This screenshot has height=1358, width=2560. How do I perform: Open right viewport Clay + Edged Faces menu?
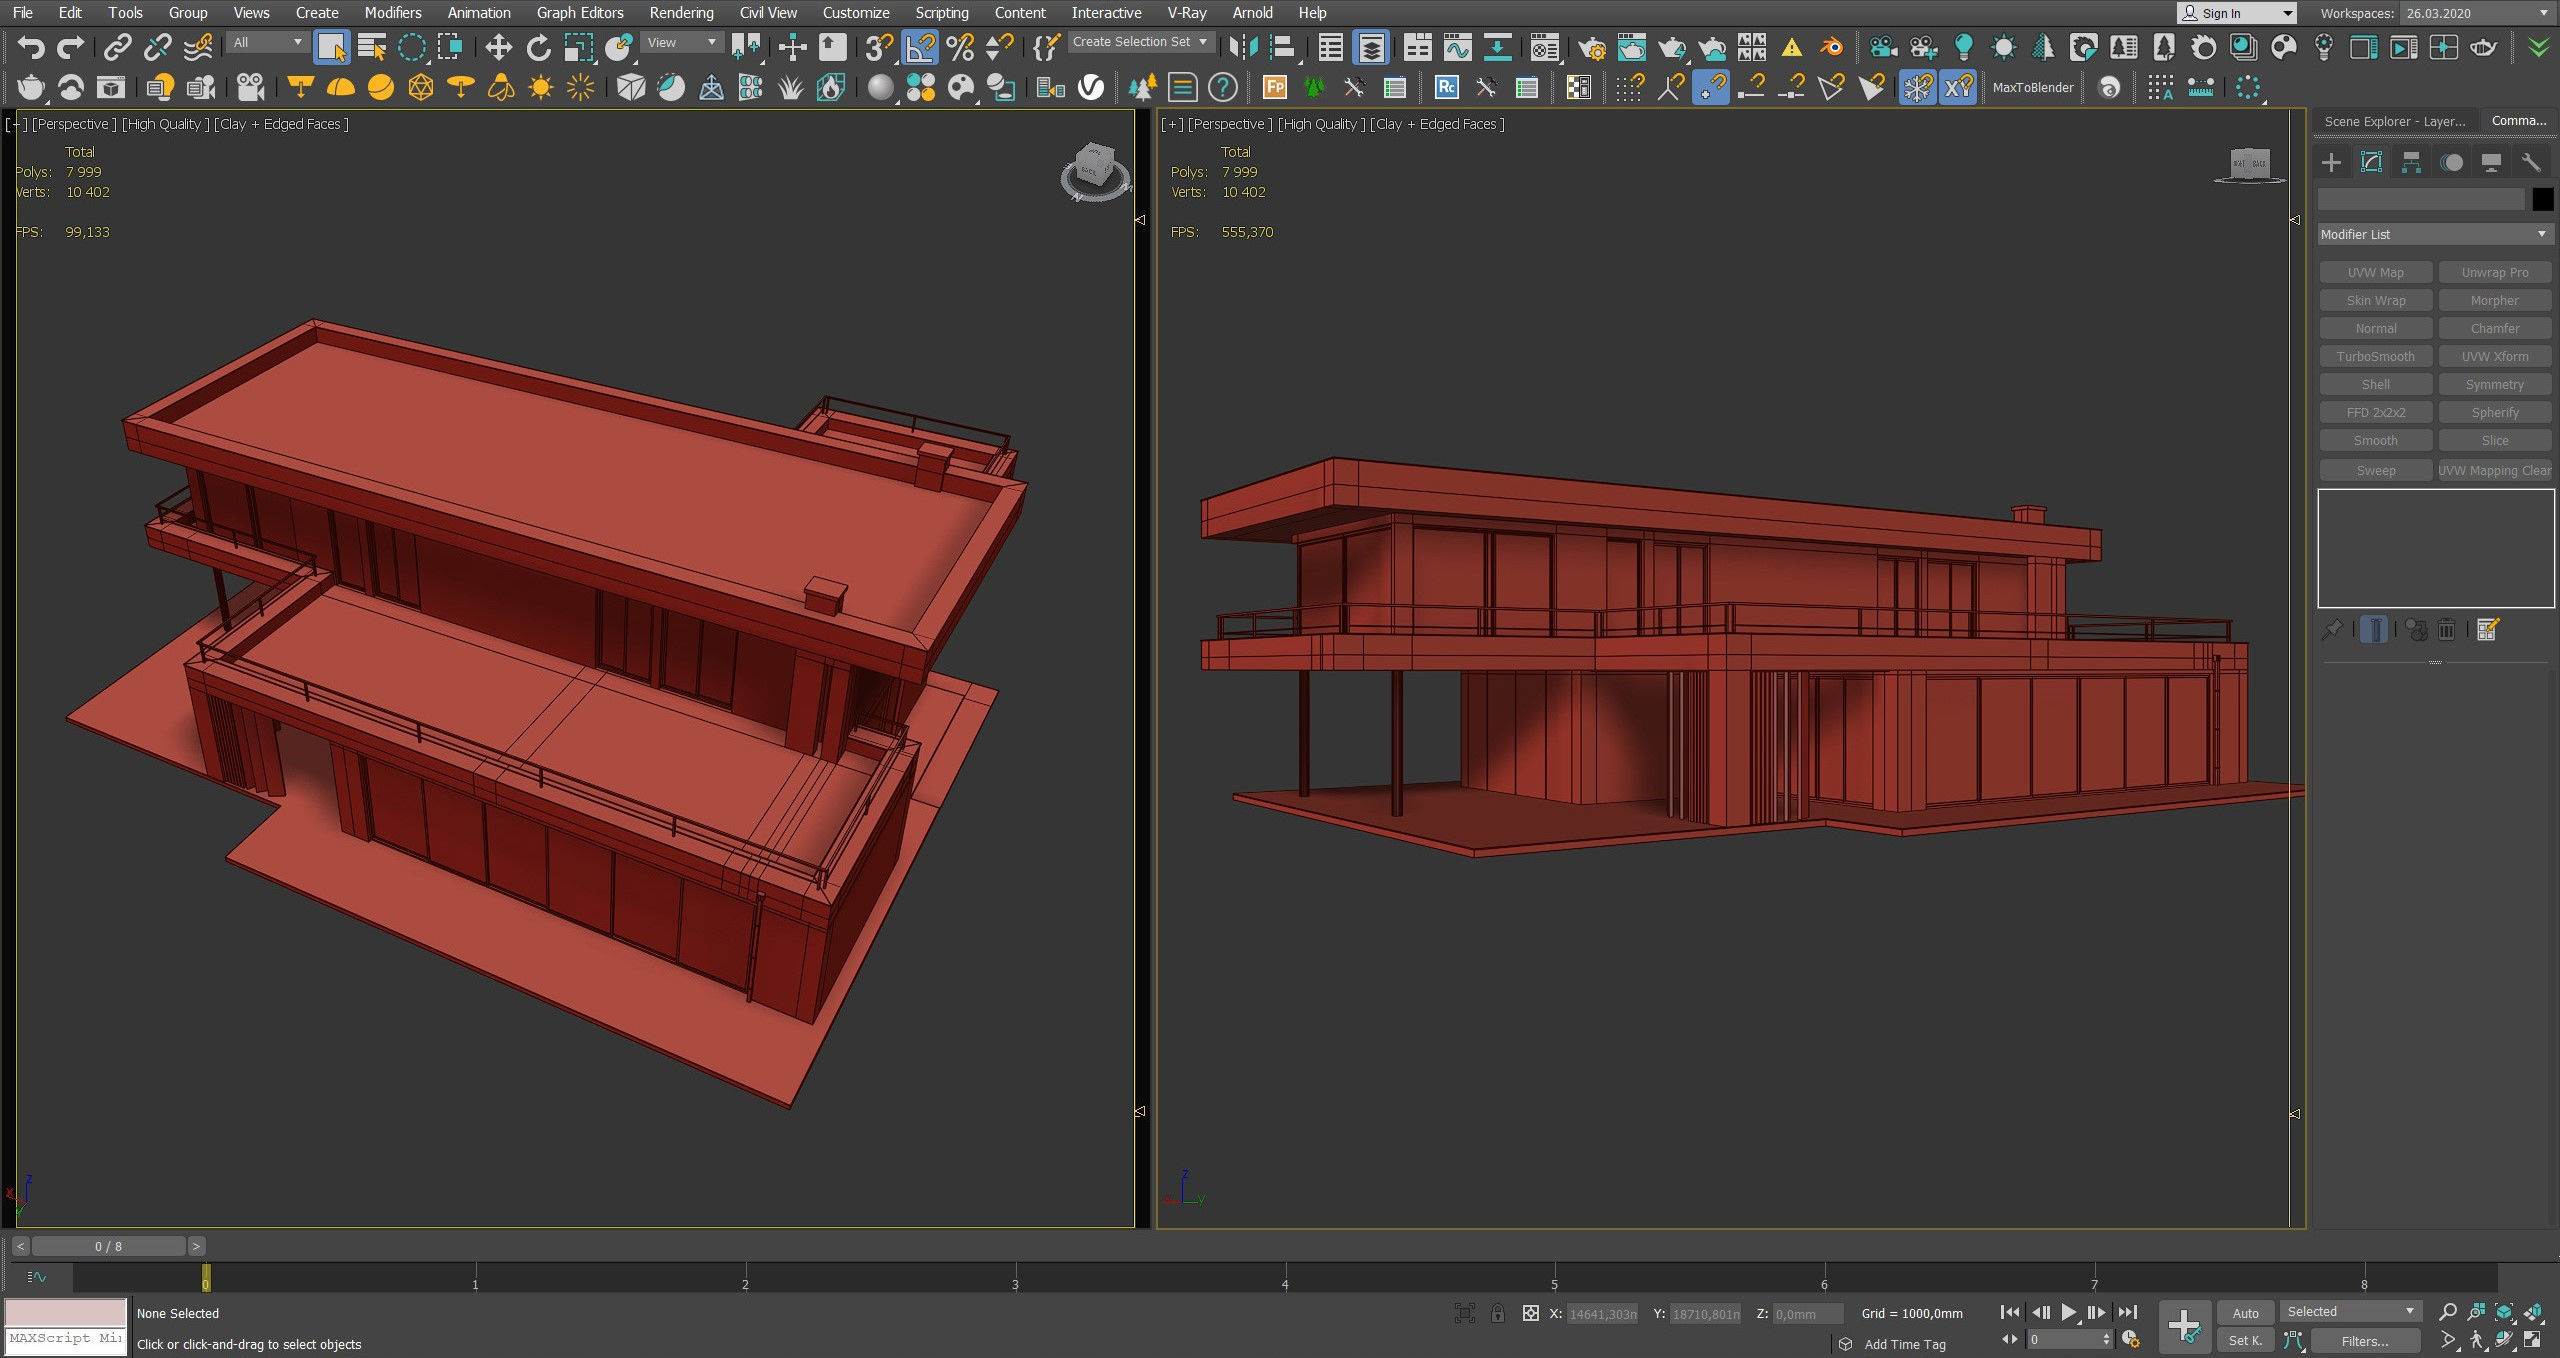(x=1437, y=124)
